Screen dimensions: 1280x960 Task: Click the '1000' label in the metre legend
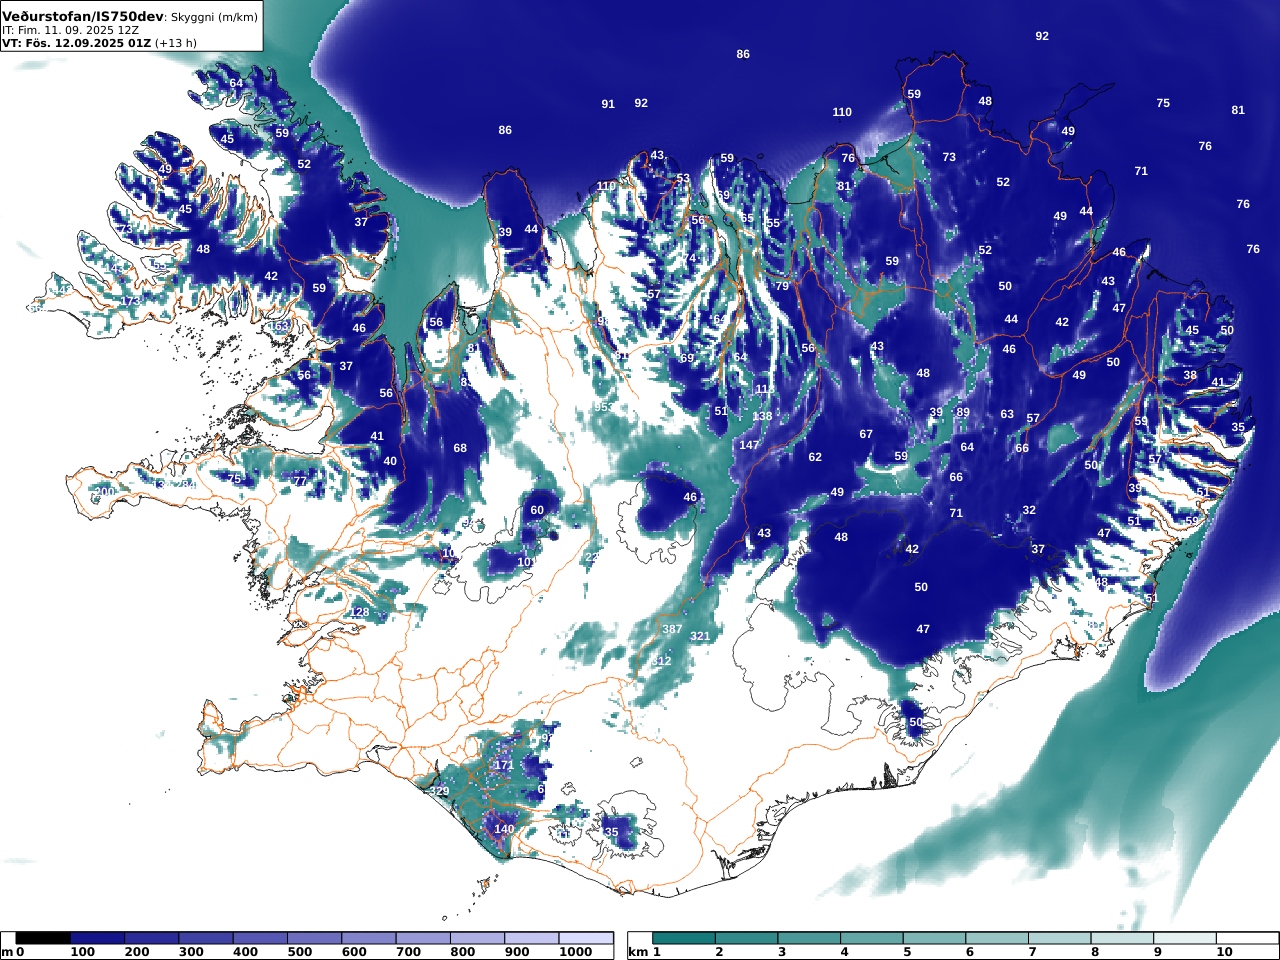pyautogui.click(x=576, y=952)
